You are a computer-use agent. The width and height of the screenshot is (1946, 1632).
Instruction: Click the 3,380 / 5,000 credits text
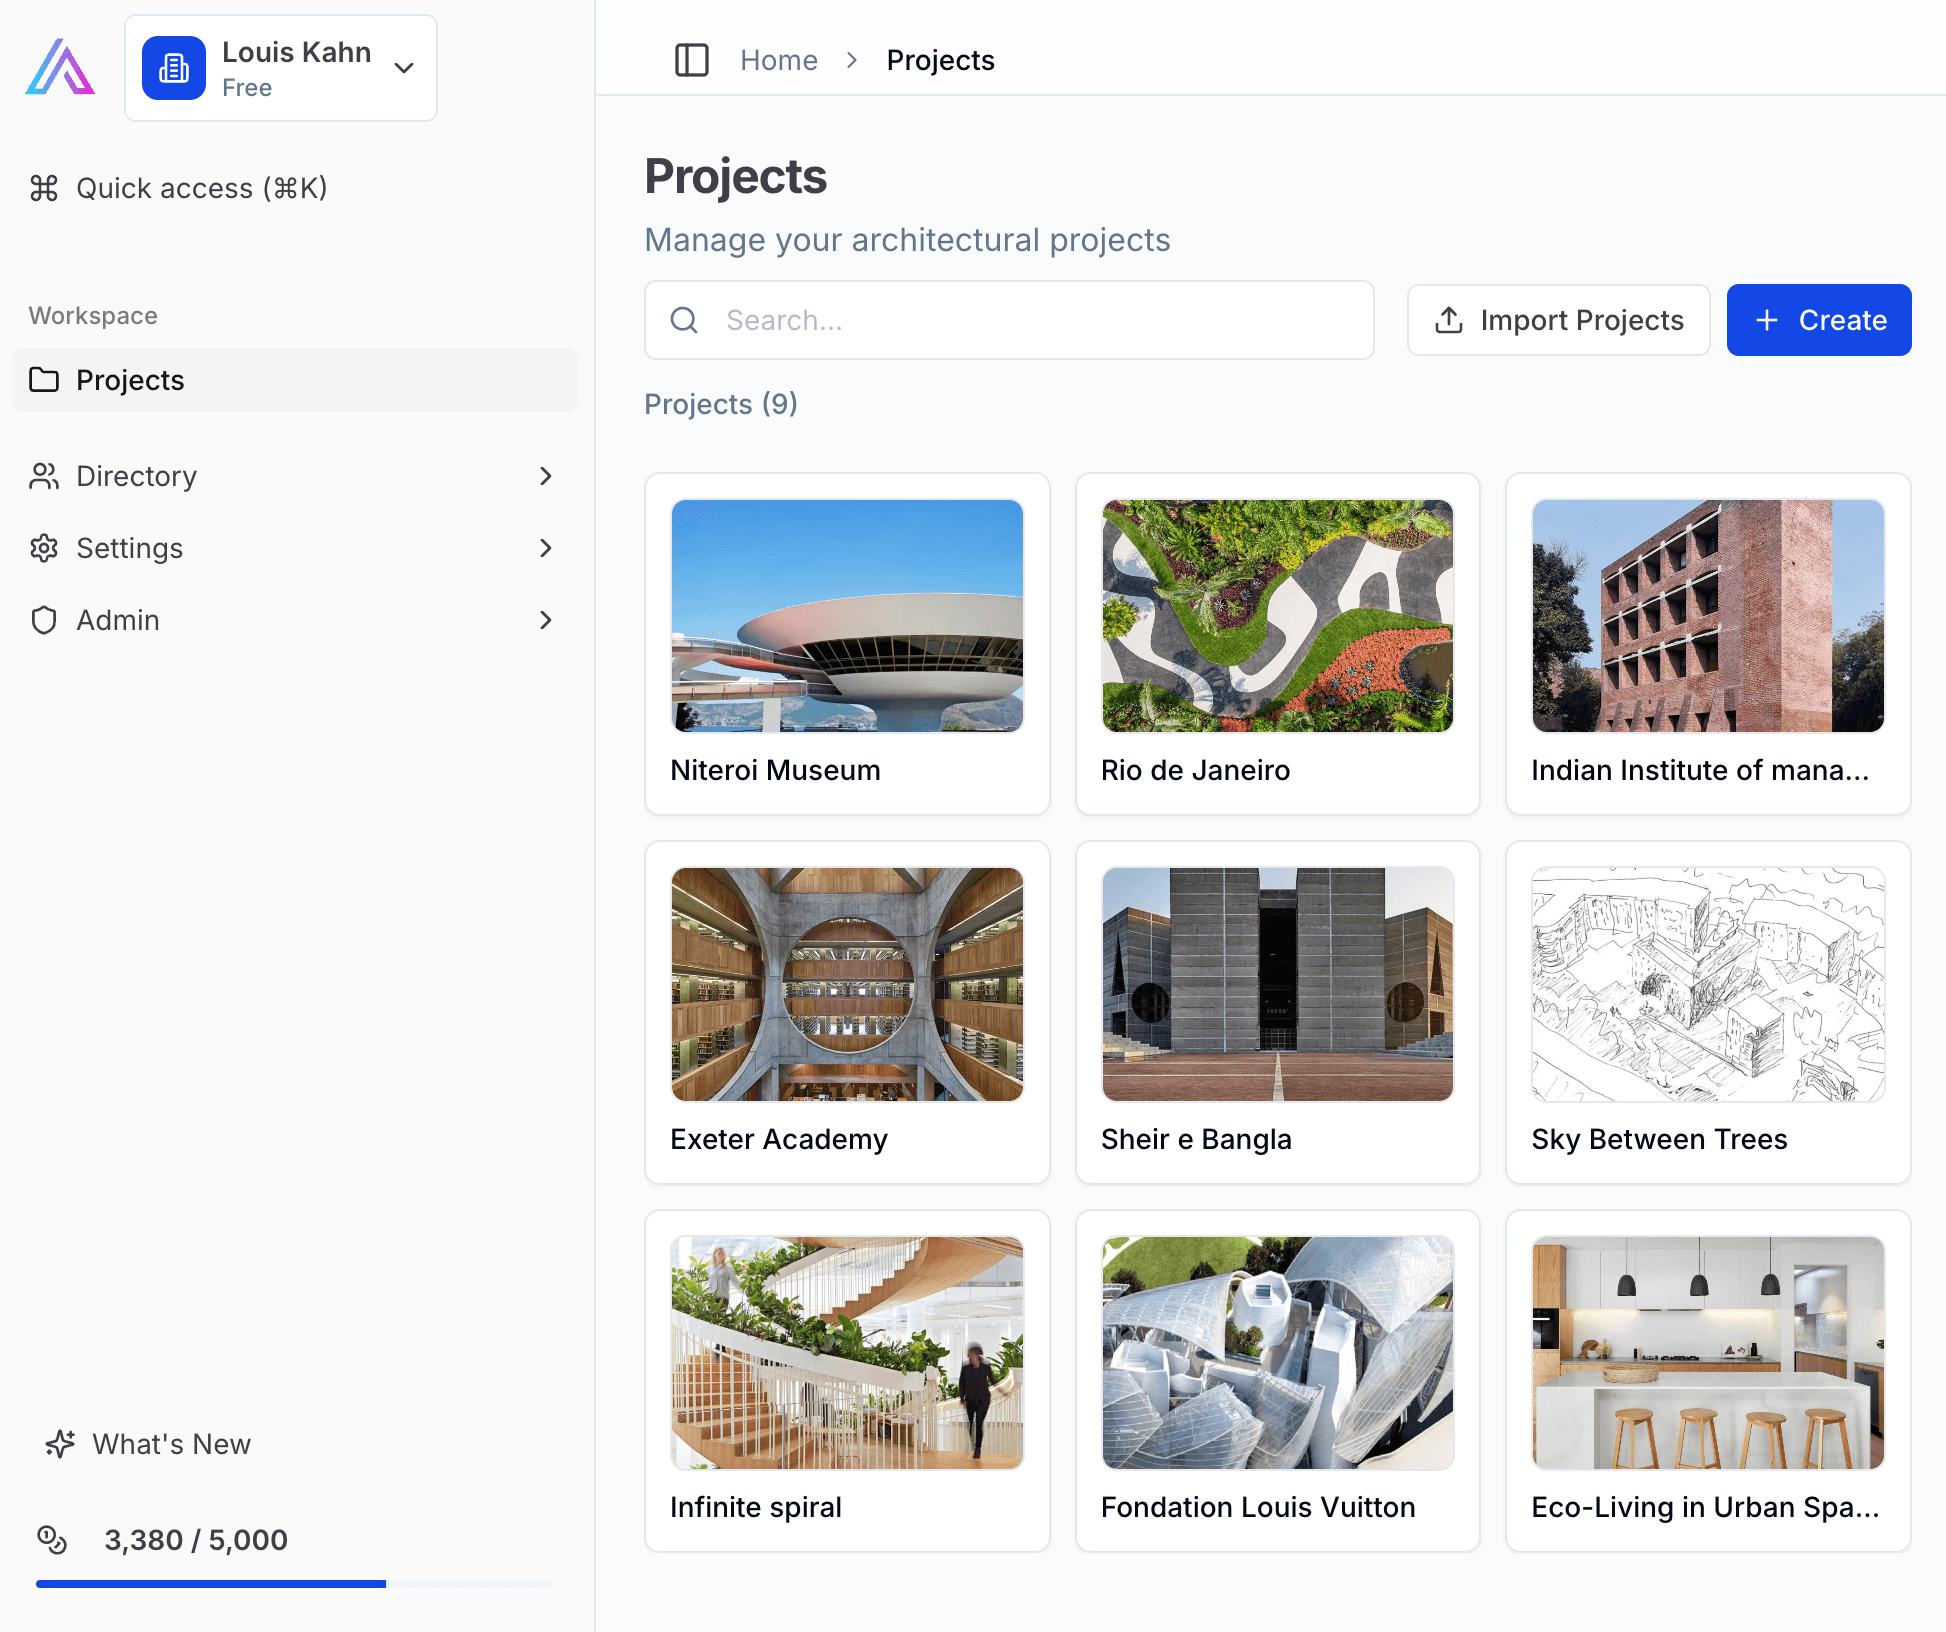click(x=196, y=1540)
